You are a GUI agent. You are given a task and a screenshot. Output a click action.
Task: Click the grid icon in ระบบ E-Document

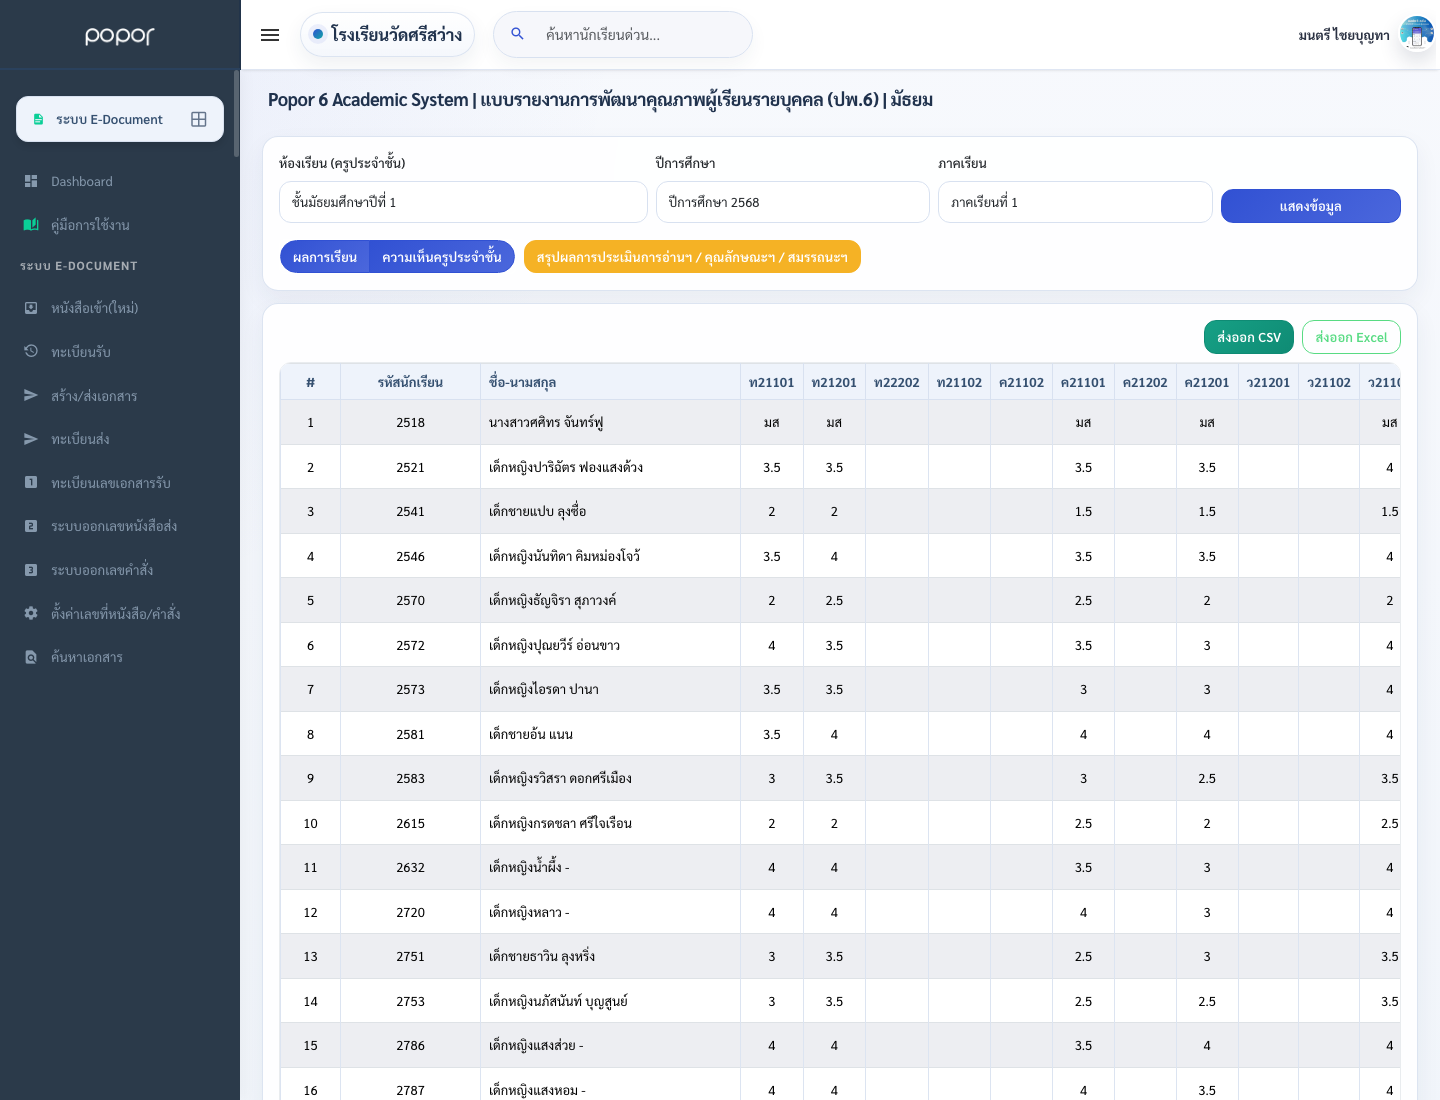[x=199, y=119]
